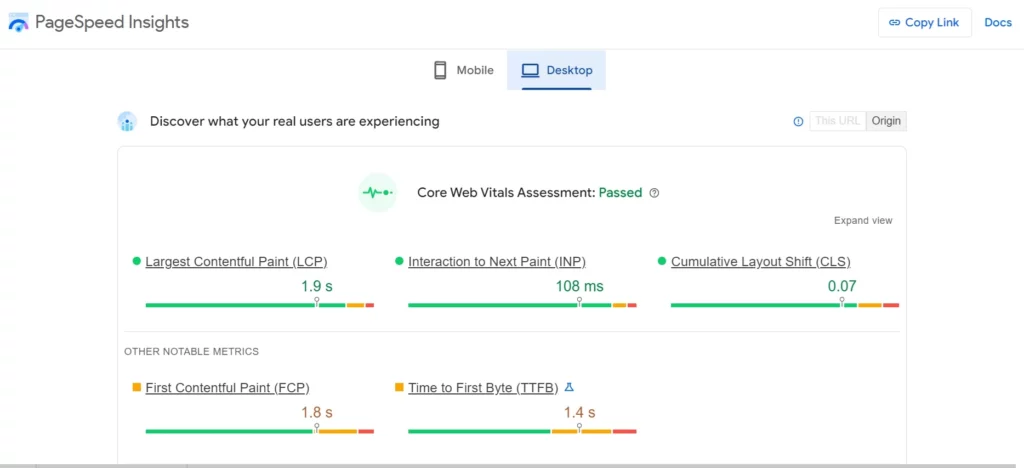Viewport: 1024px width, 468px height.
Task: Click the 1.4 s TTFB value
Action: pos(579,413)
